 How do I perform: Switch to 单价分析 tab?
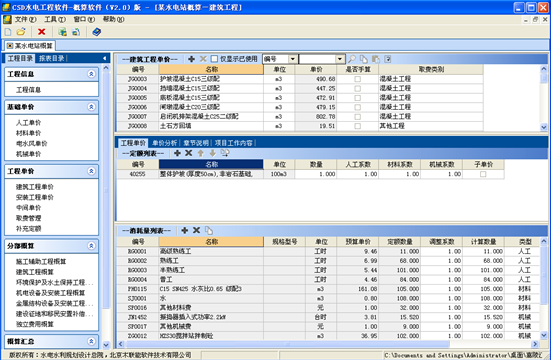click(164, 143)
